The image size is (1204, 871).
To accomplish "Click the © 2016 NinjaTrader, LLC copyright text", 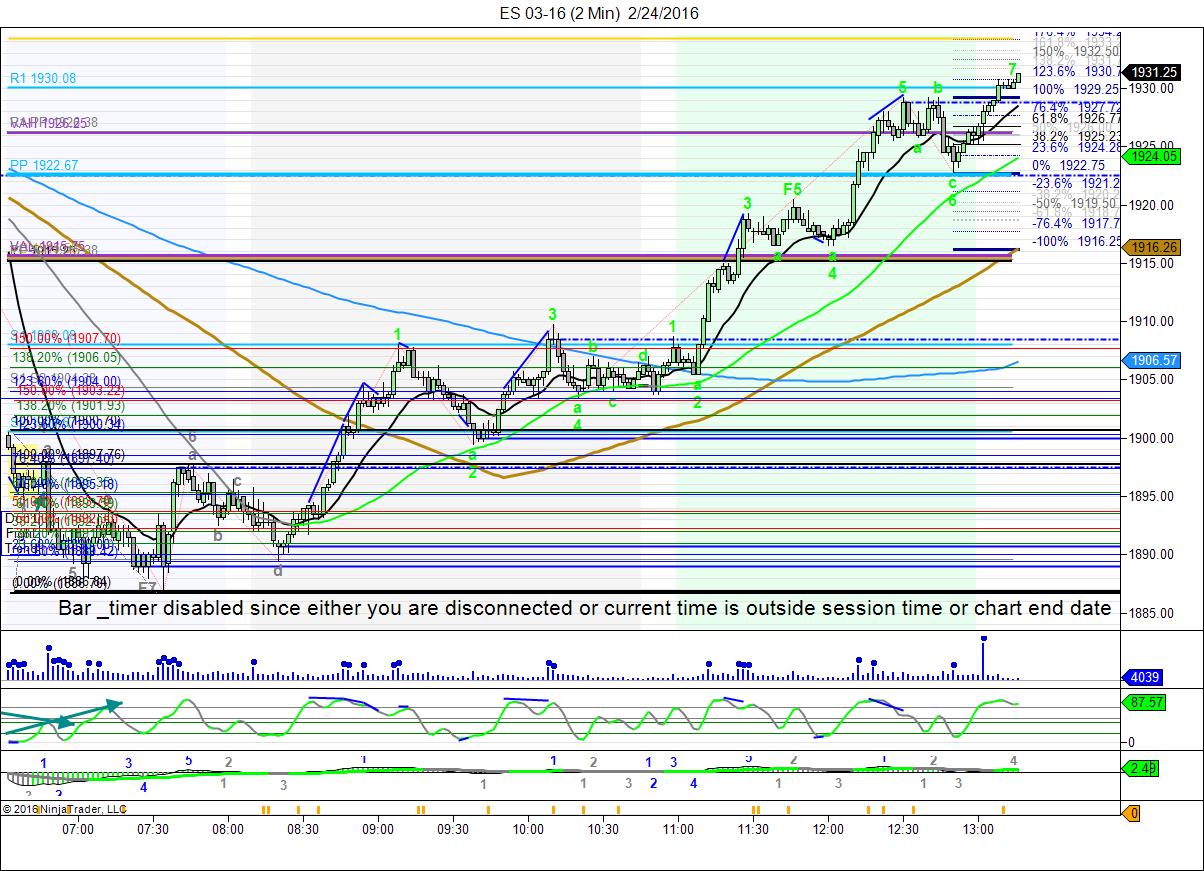I will tap(65, 808).
